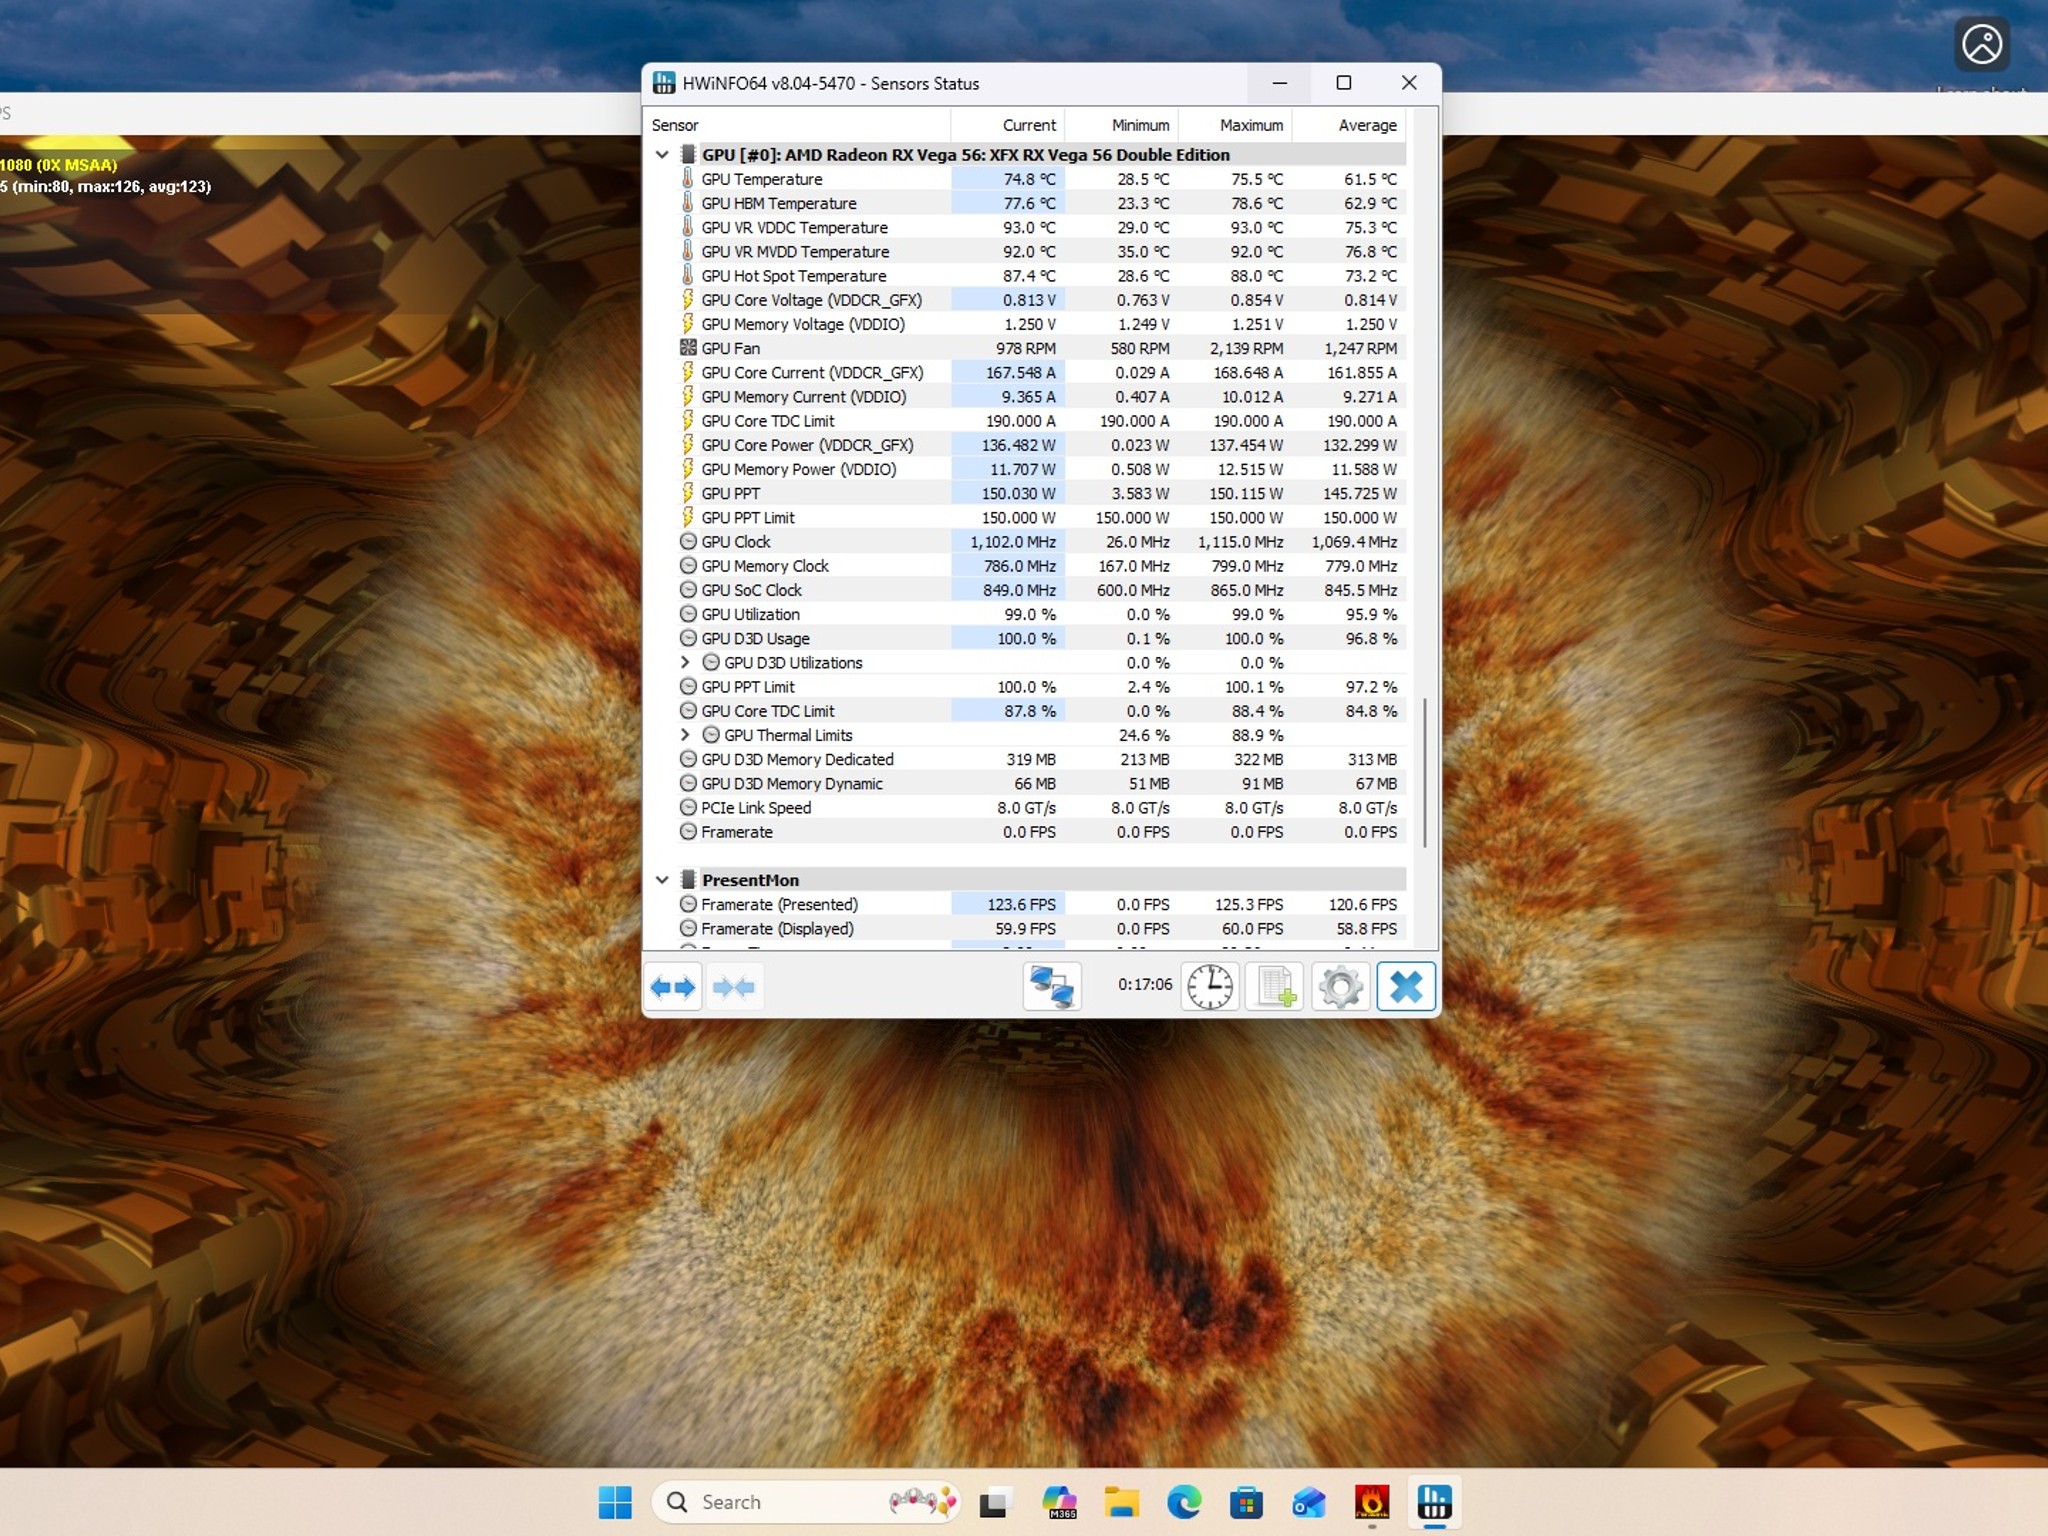Select the GPU Fan sensor row

coord(1026,348)
